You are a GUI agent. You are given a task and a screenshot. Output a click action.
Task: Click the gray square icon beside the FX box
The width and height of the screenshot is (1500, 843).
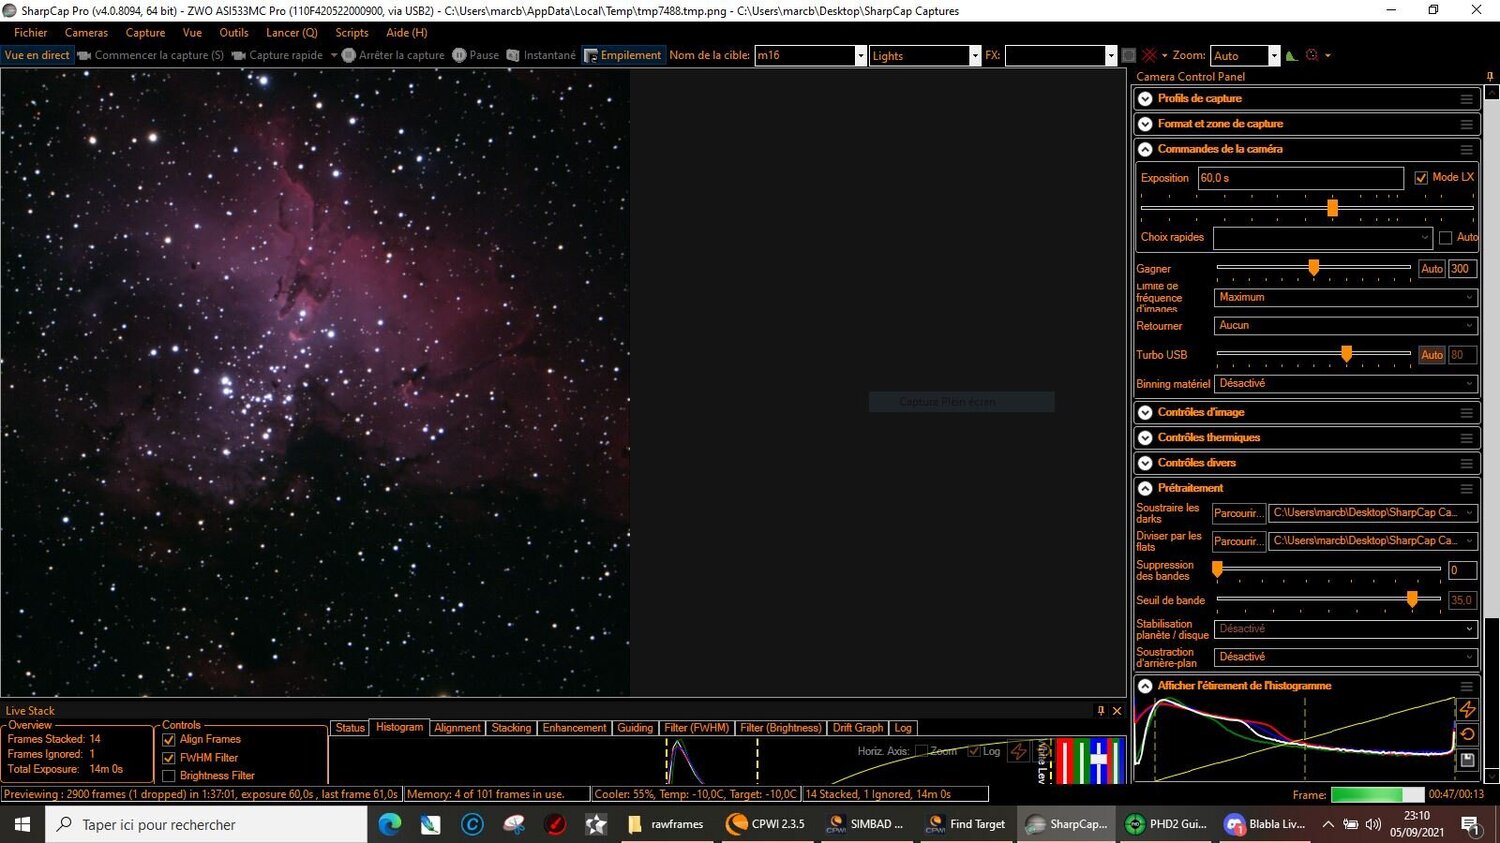click(x=1129, y=55)
